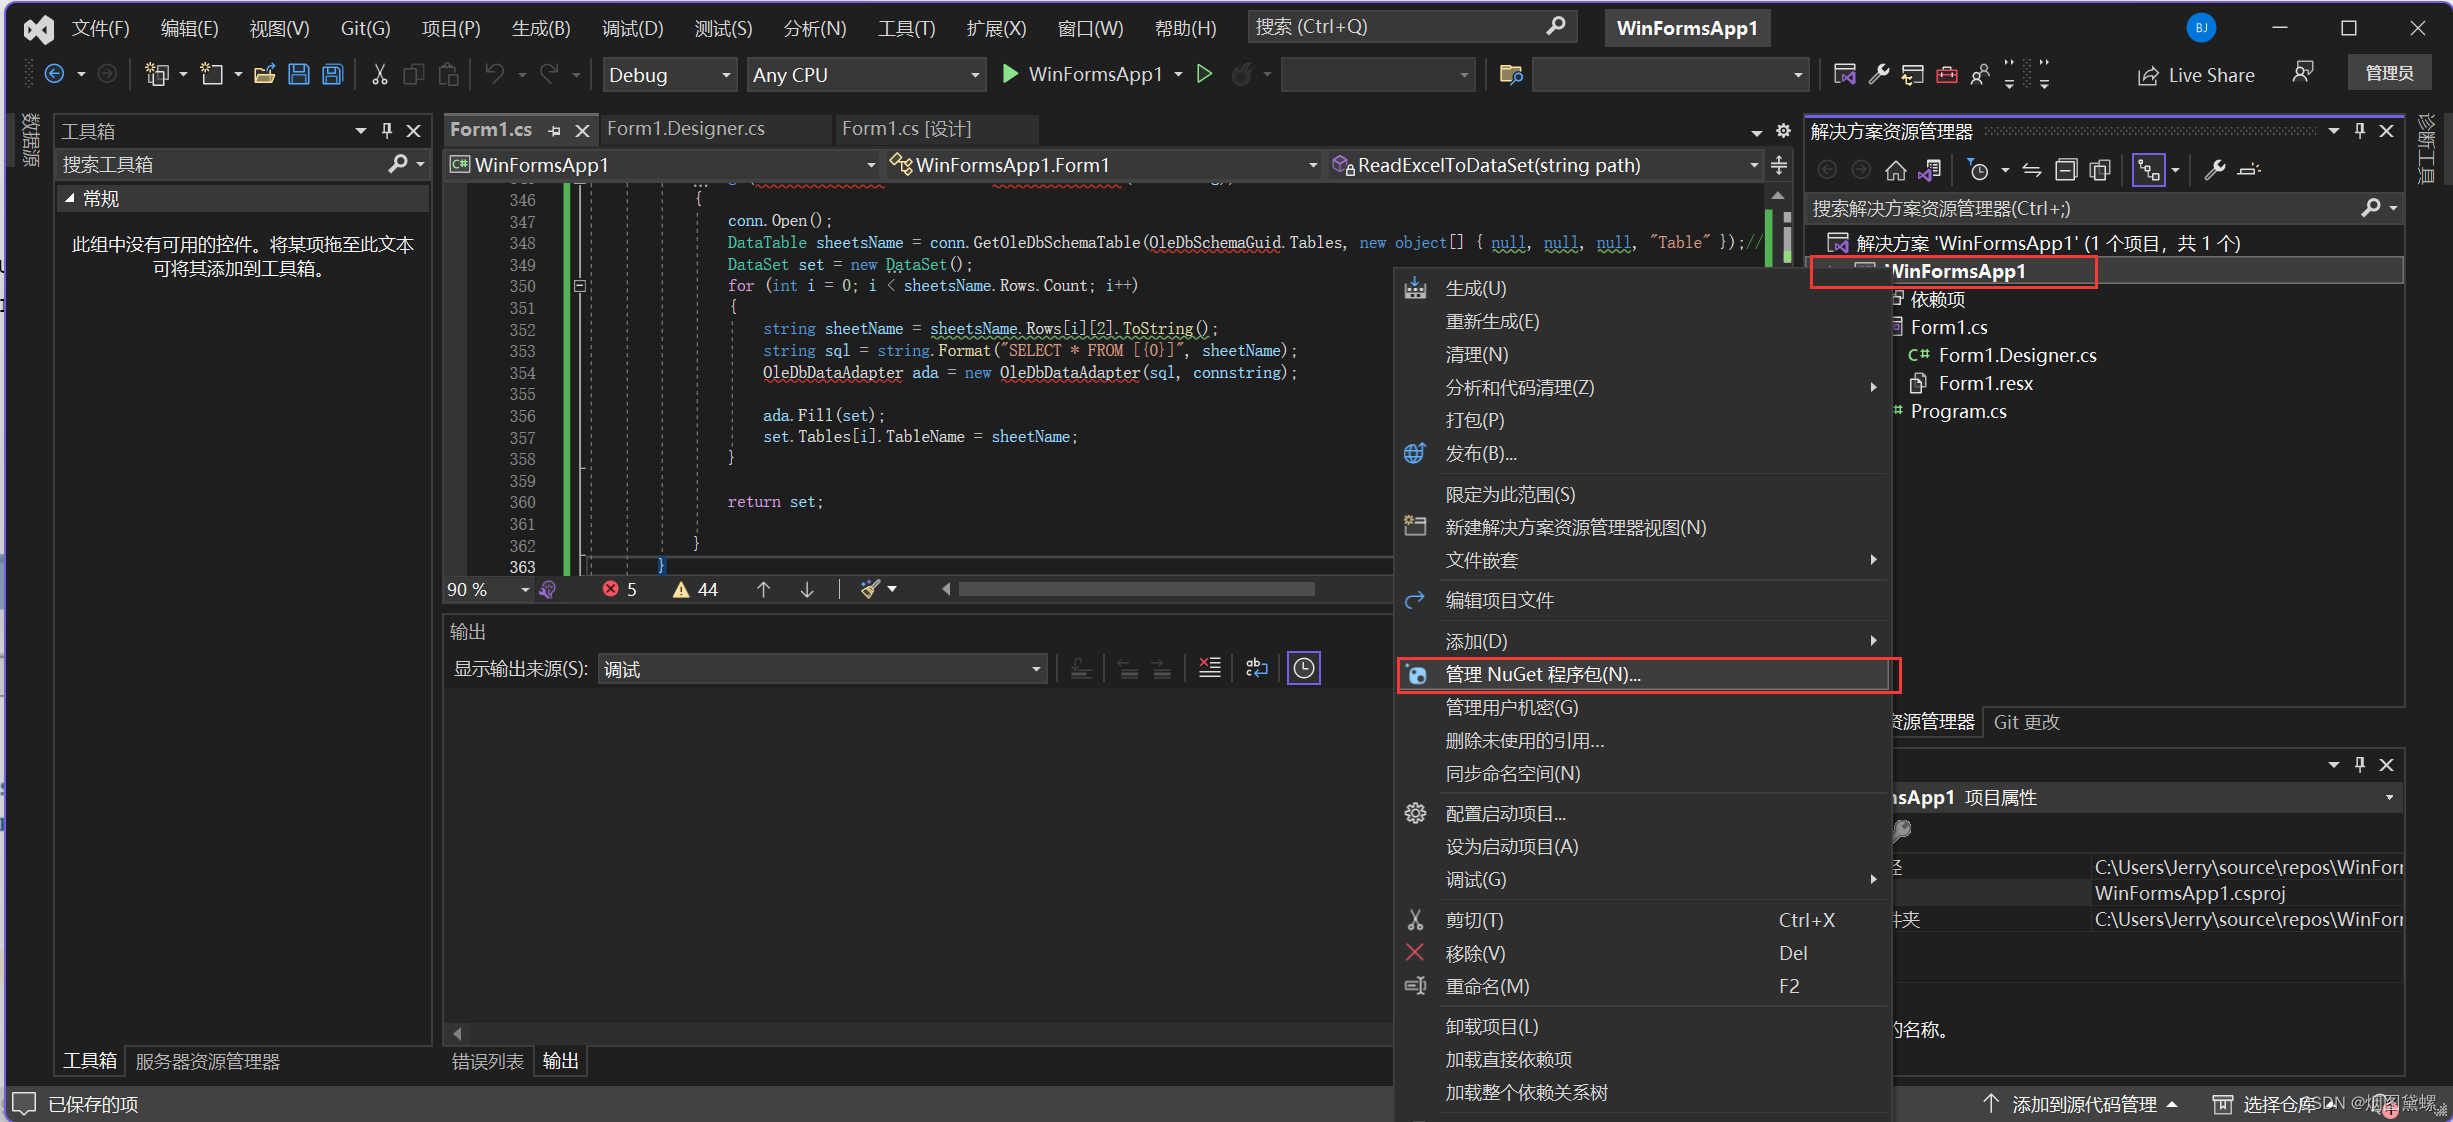Switch to the 错误列表 tab

(x=488, y=1061)
